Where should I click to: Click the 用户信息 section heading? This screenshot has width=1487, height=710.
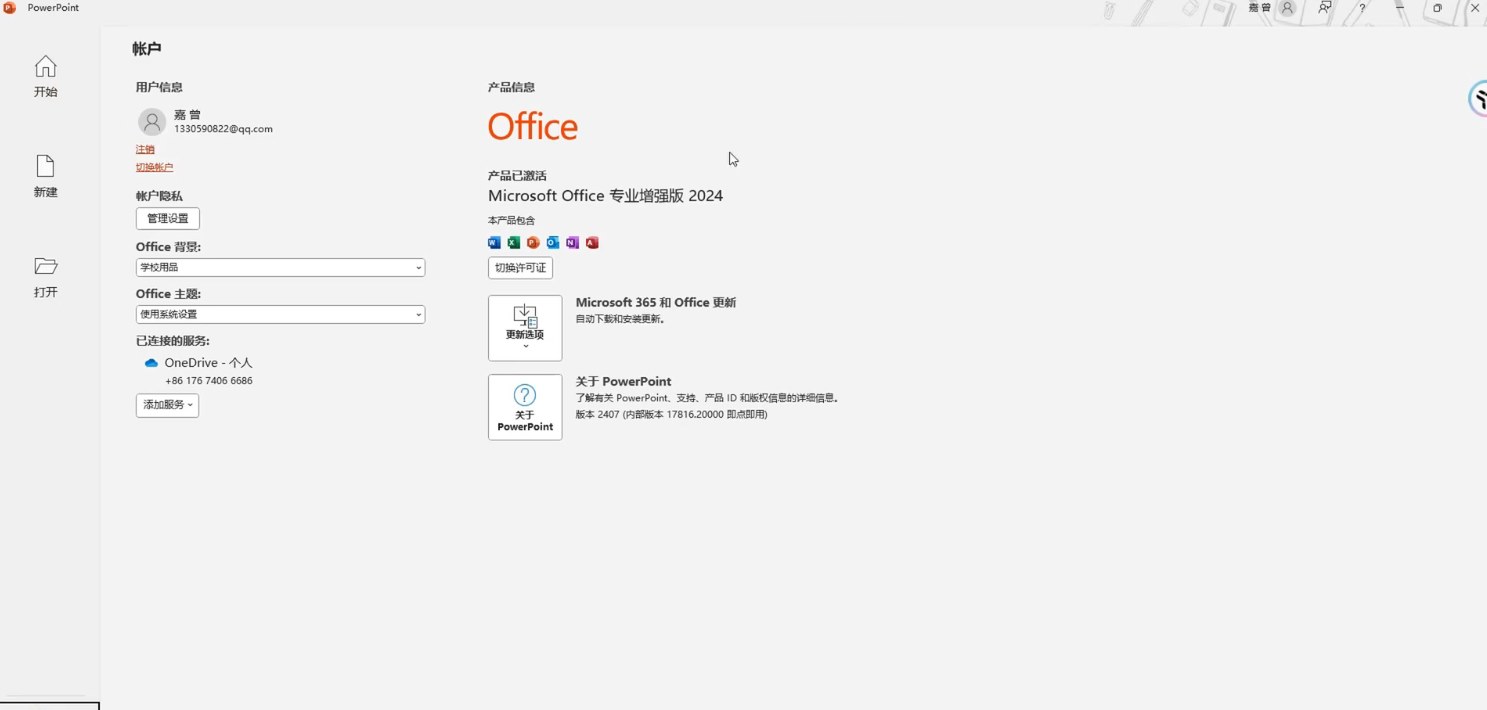click(x=159, y=87)
